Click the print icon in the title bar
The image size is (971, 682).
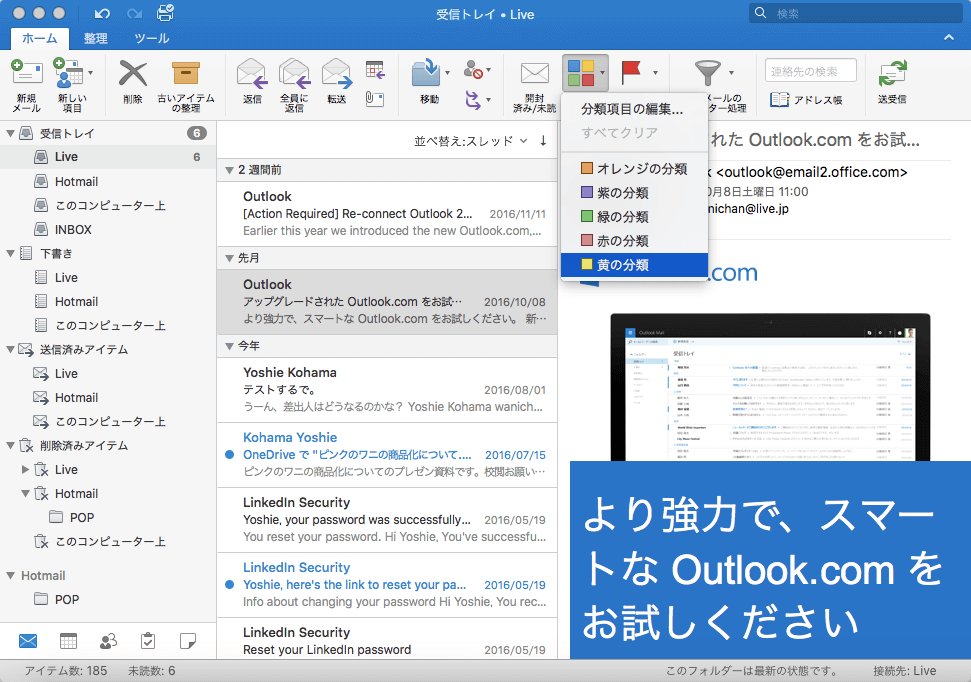pos(165,13)
